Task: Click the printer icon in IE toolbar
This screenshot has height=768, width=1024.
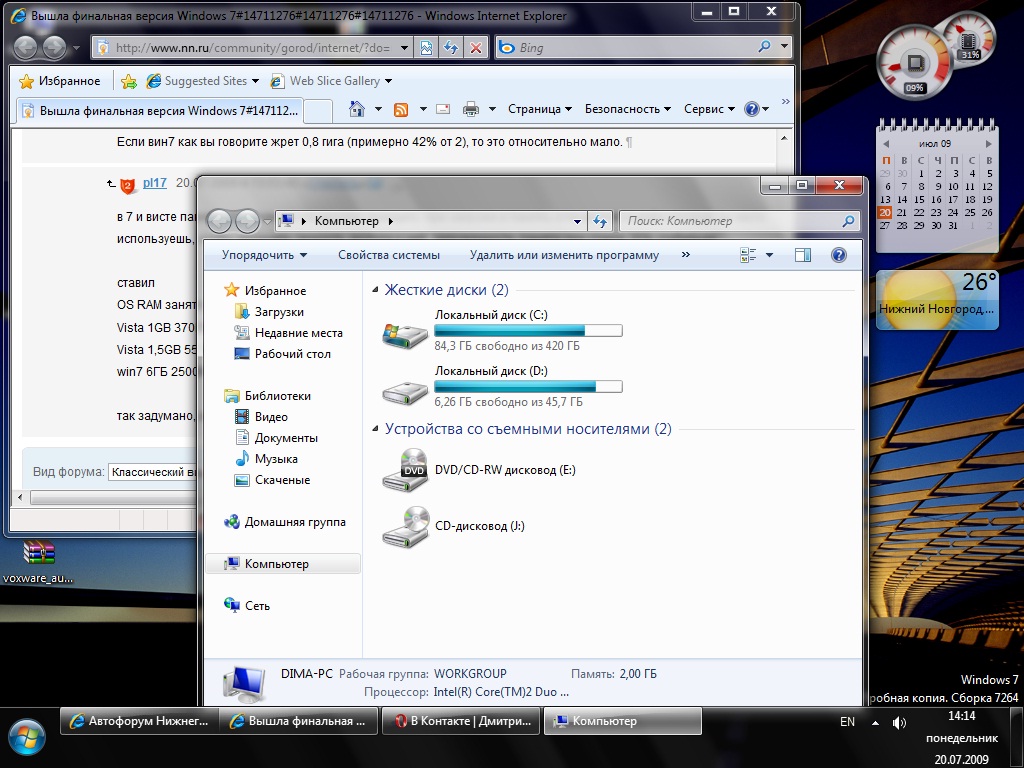Action: (x=470, y=109)
